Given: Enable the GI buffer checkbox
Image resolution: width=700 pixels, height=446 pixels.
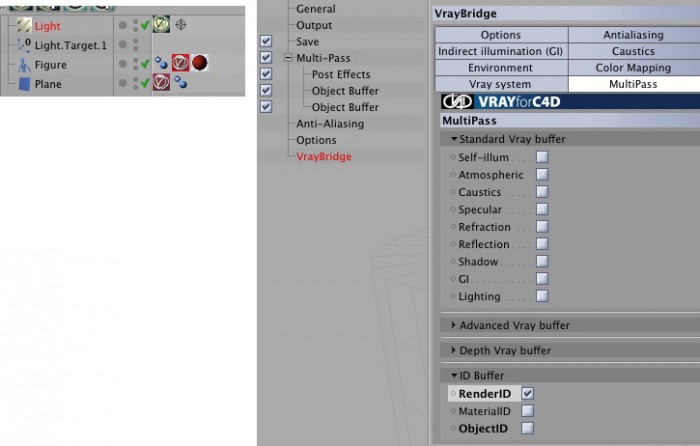Looking at the screenshot, I should 542,279.
